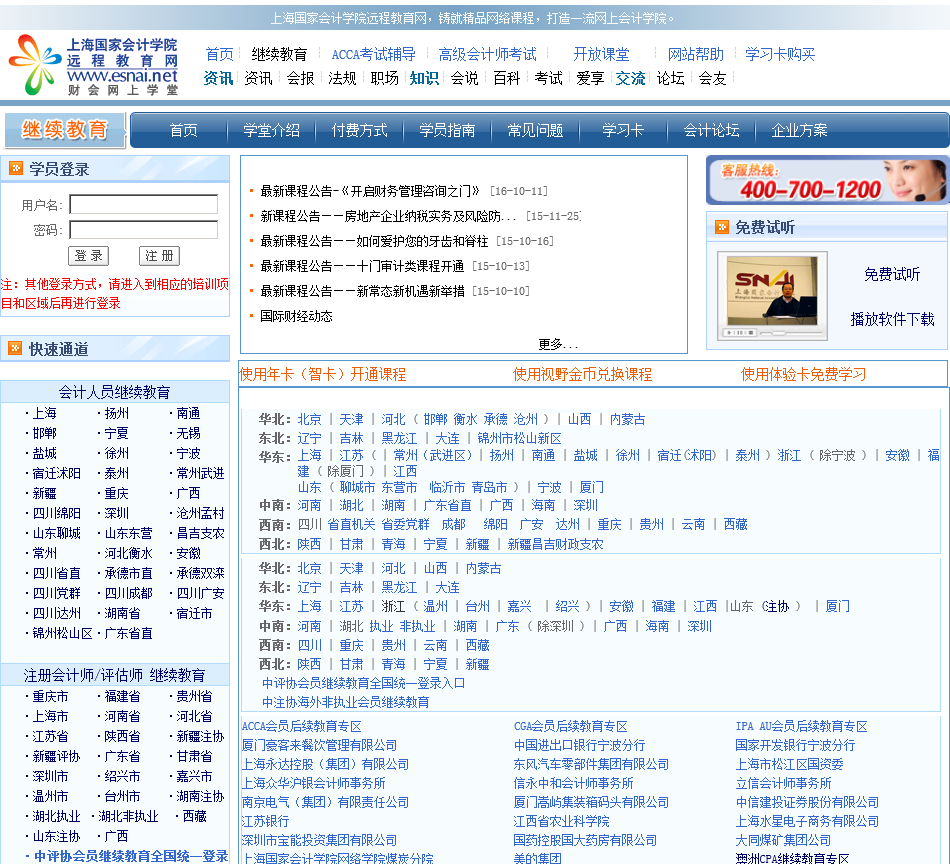Switch to the 学堂介绍 tab
The image size is (950, 864).
pyautogui.click(x=271, y=130)
